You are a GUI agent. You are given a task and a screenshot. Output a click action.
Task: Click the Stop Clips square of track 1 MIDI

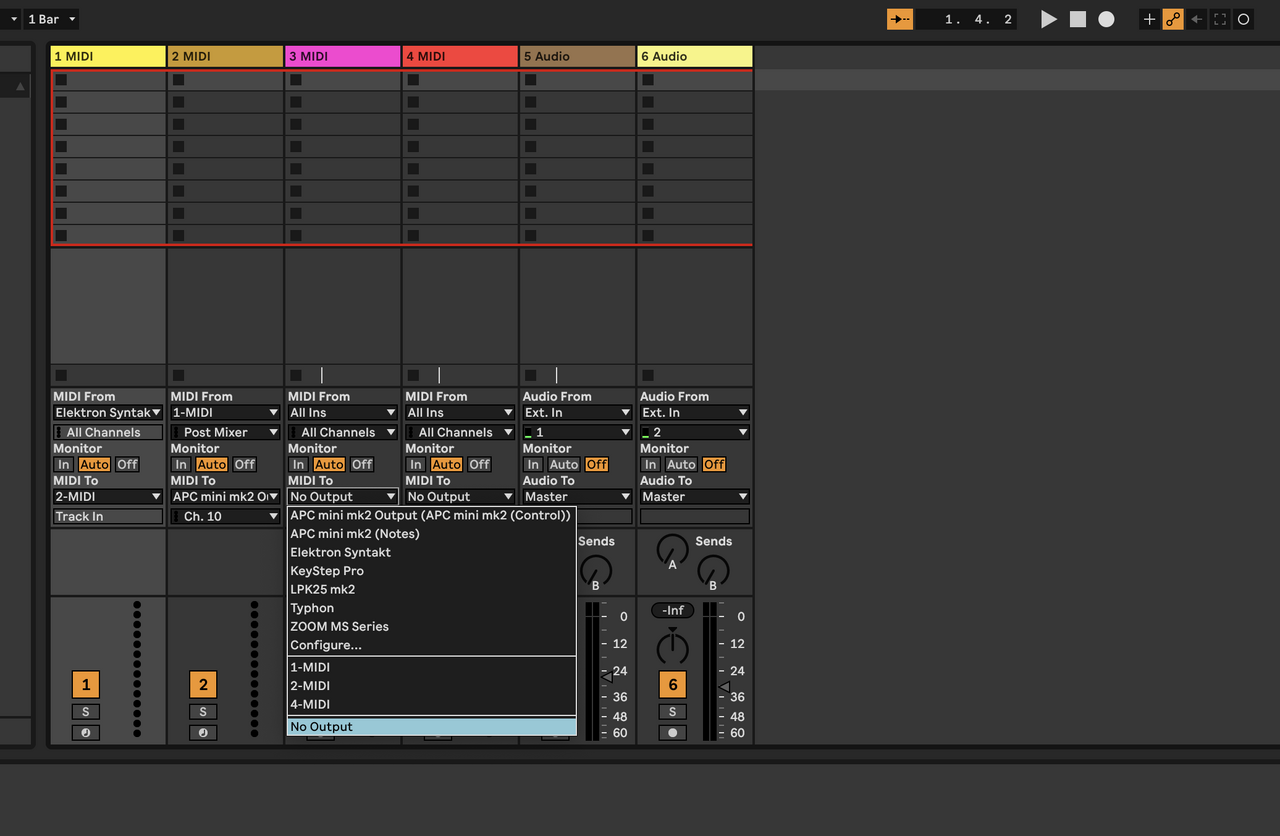coord(61,375)
